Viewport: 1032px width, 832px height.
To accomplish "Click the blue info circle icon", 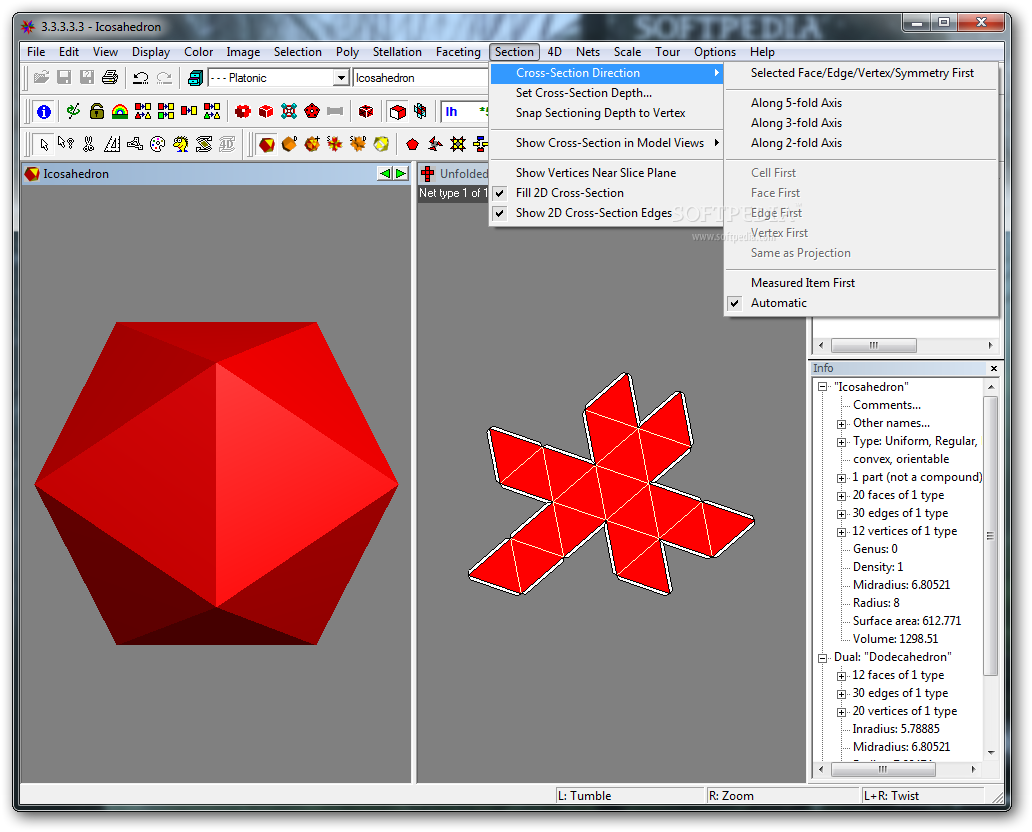I will pyautogui.click(x=43, y=111).
